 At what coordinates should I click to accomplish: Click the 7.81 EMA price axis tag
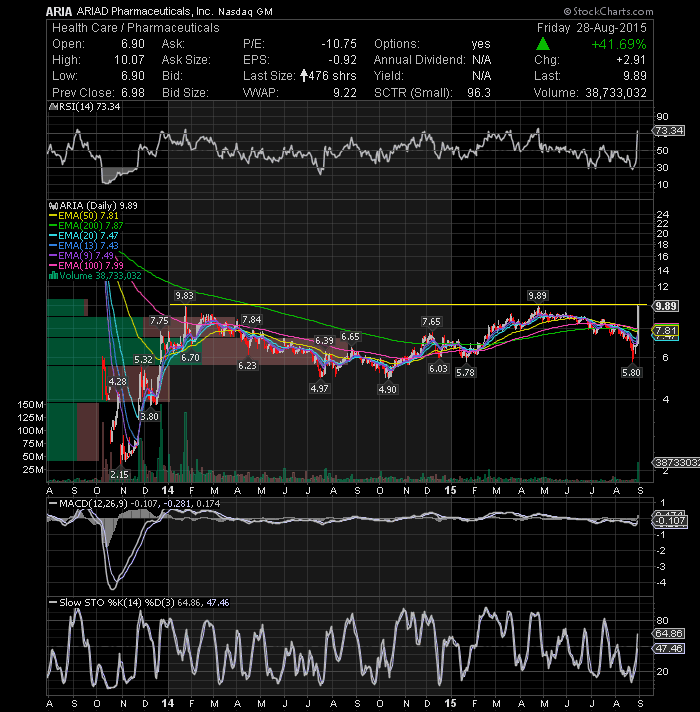(665, 330)
